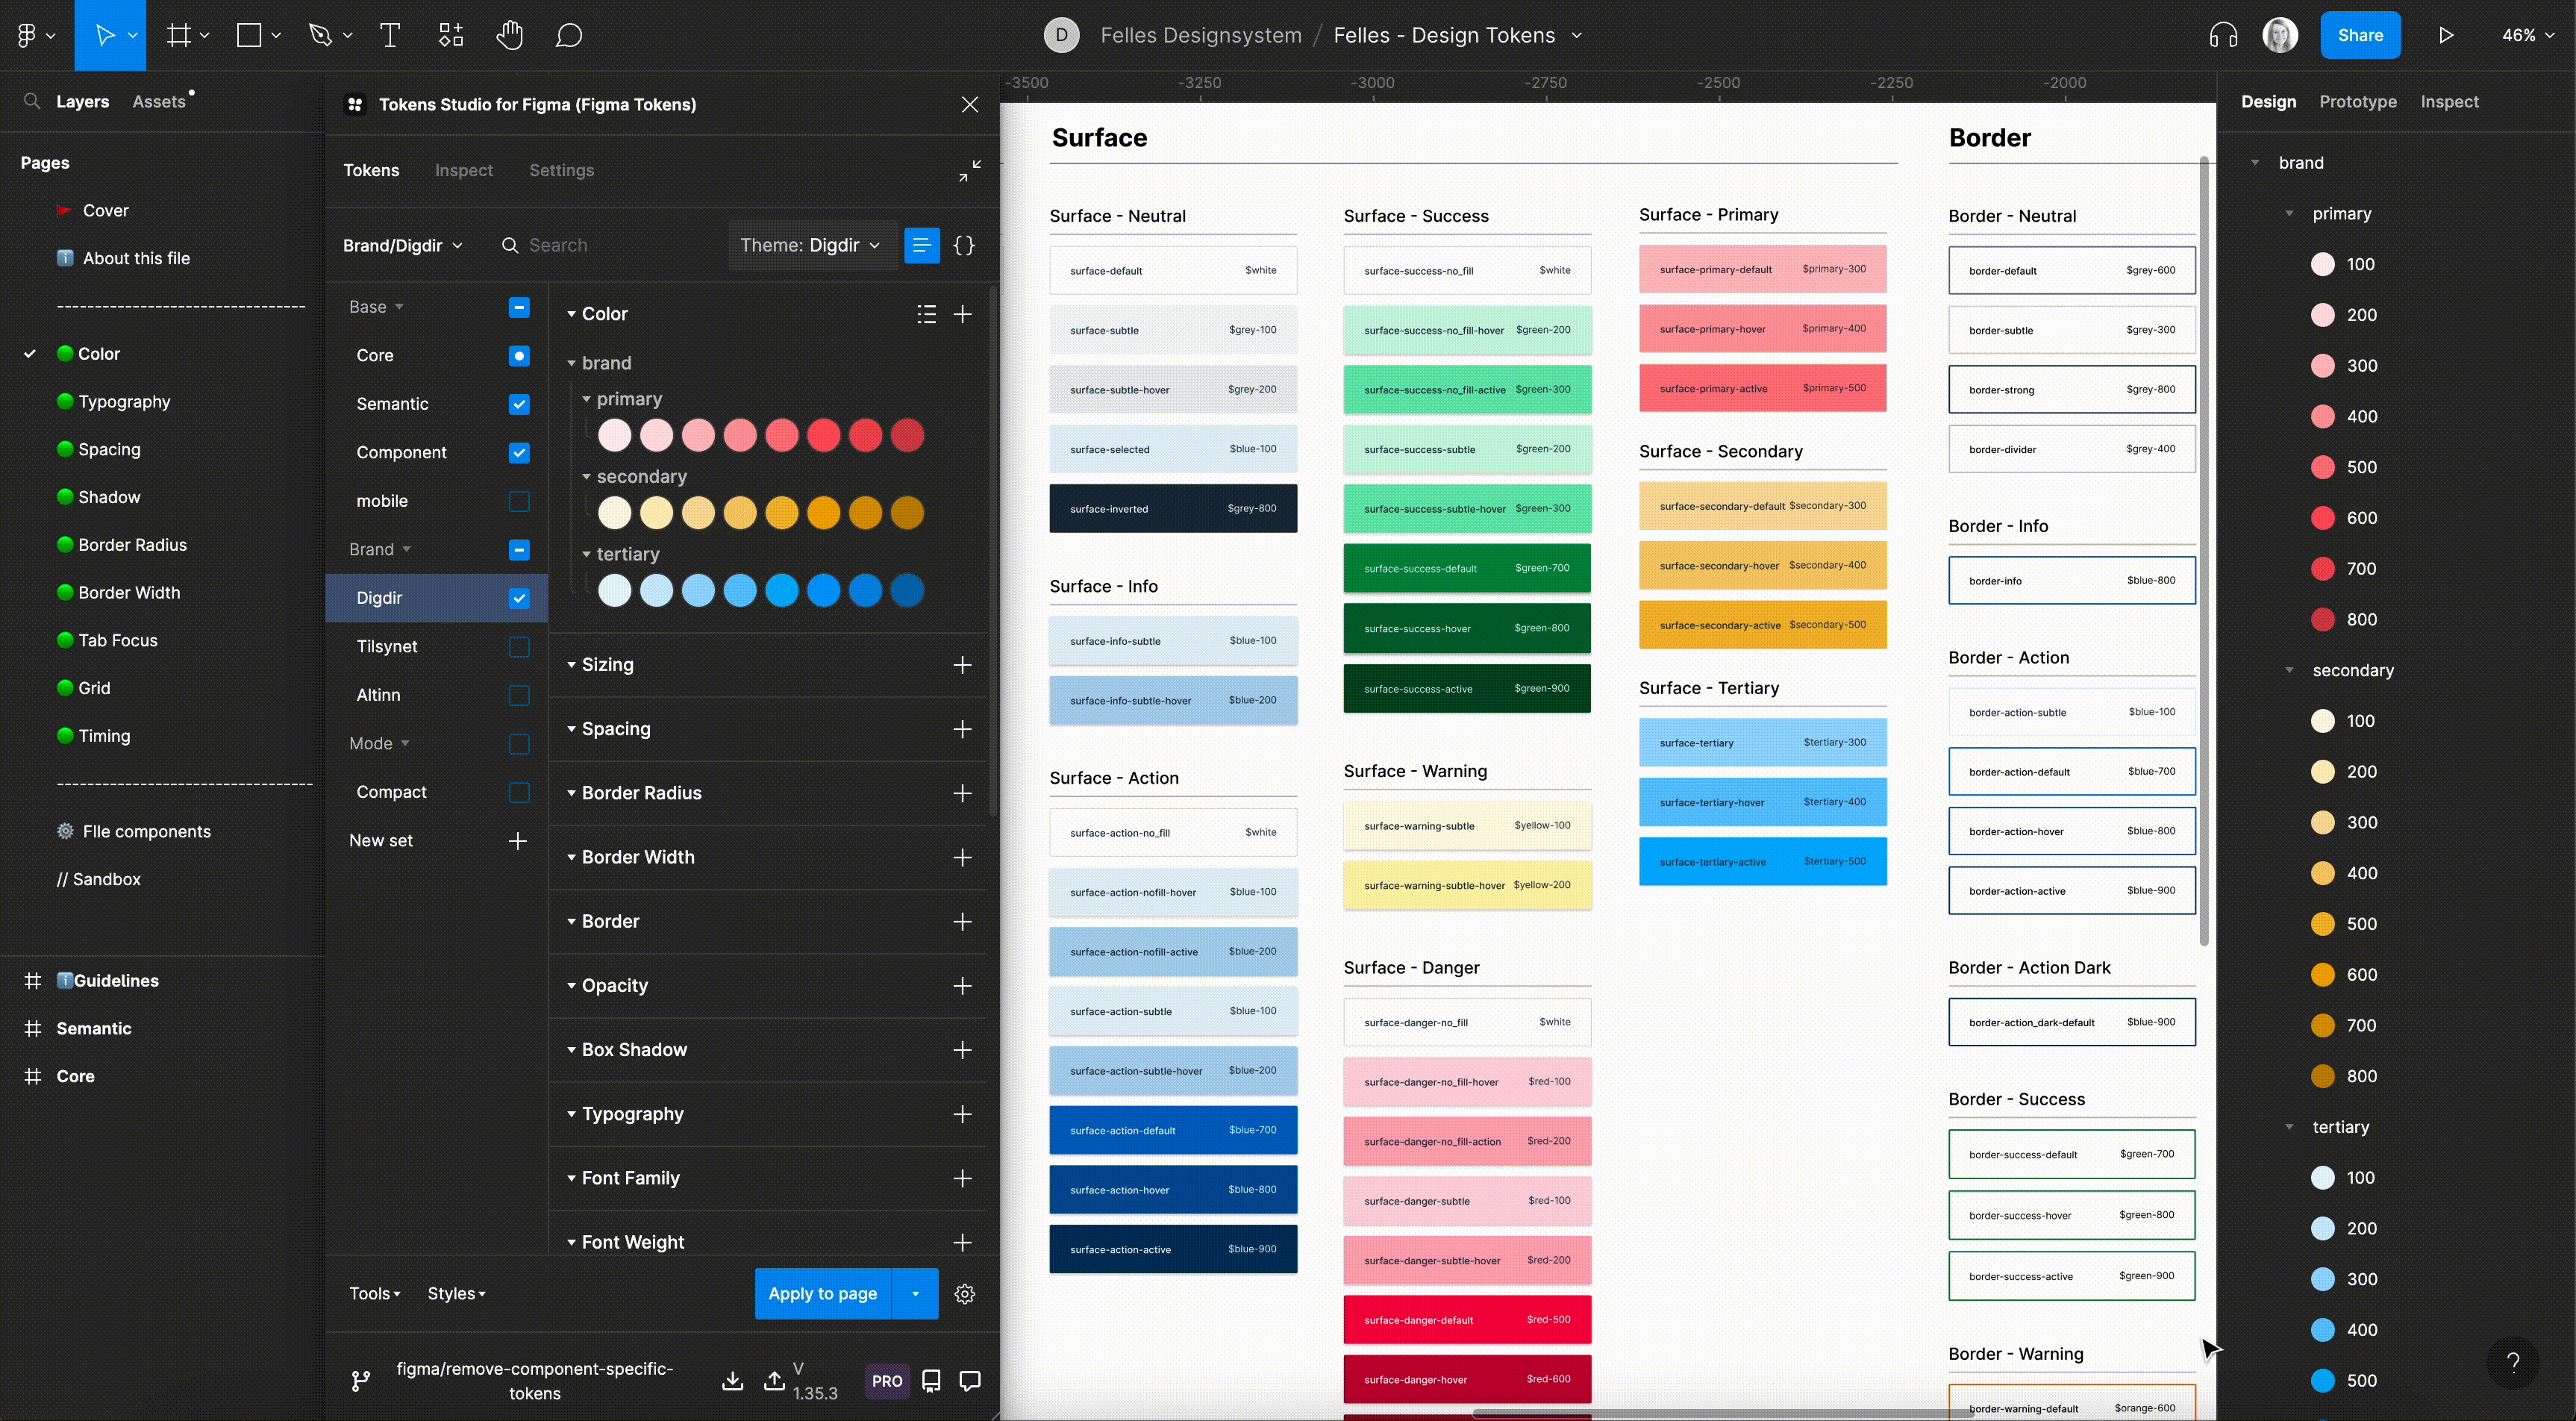Switch to JSON view in Tokens Studio
The width and height of the screenshot is (2576, 1421).
[964, 245]
